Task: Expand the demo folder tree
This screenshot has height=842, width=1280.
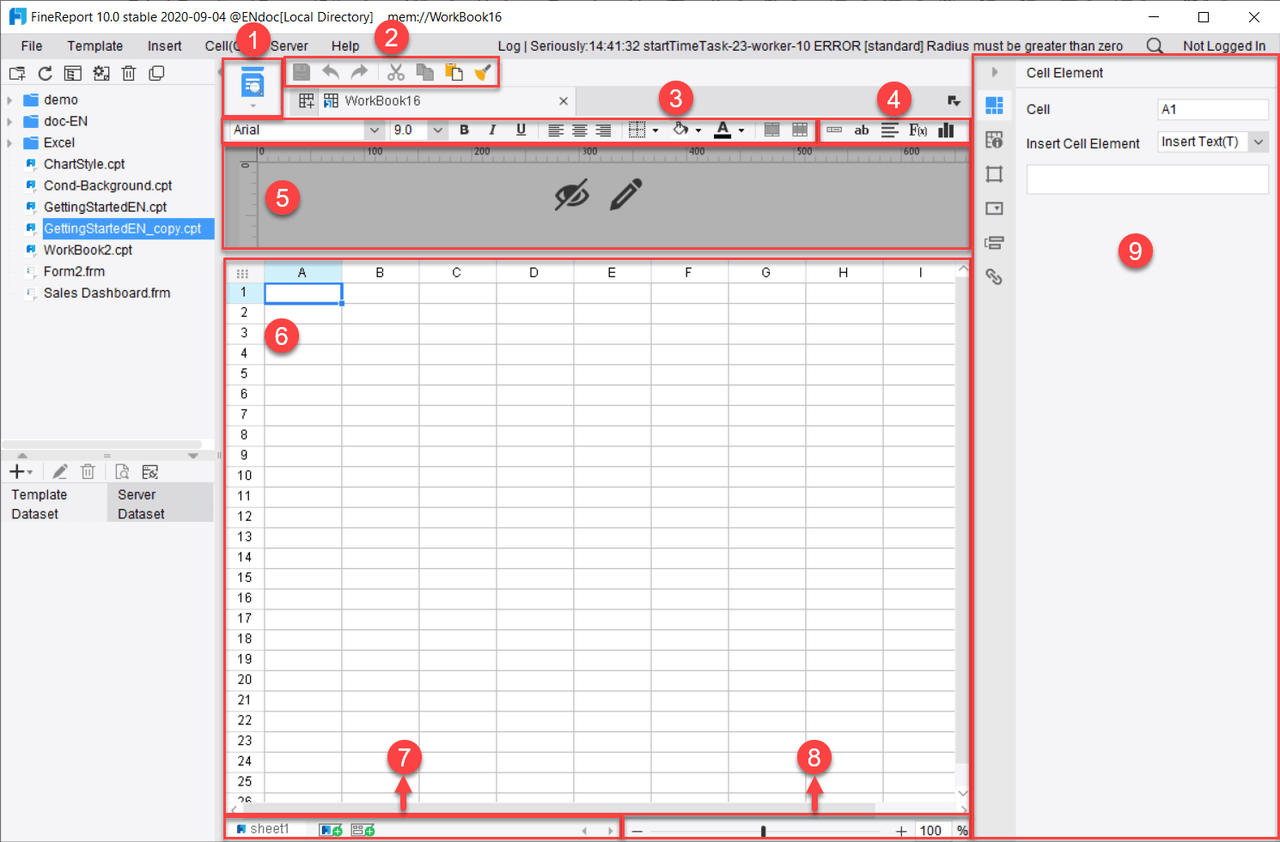Action: [x=10, y=100]
